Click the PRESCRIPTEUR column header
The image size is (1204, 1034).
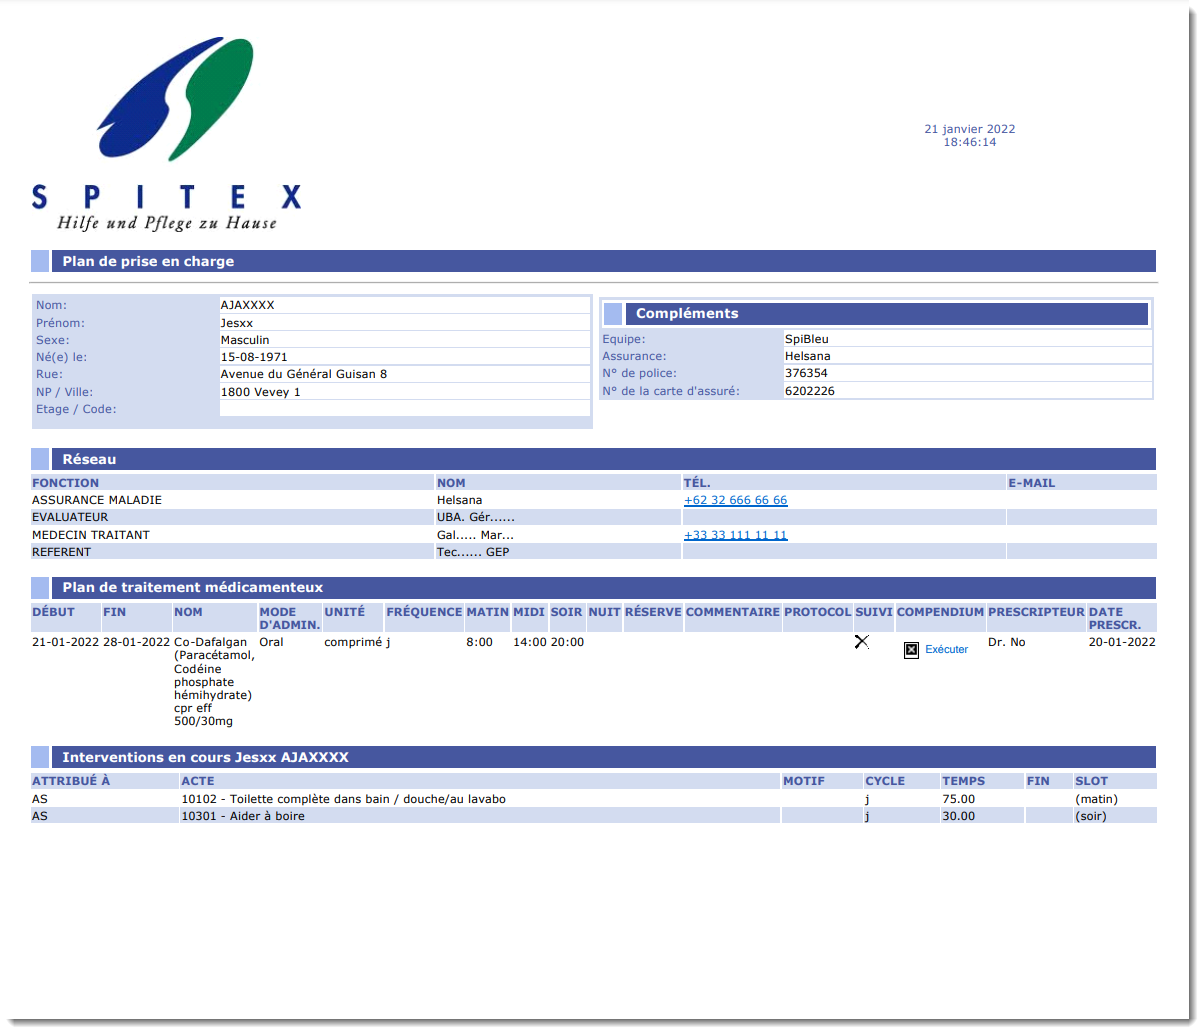(x=1035, y=612)
